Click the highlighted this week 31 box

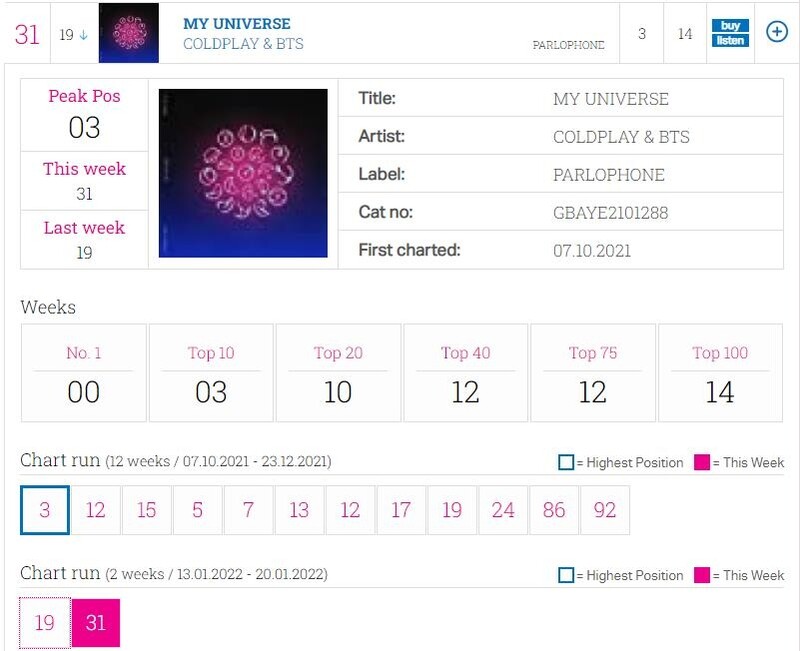coord(96,623)
